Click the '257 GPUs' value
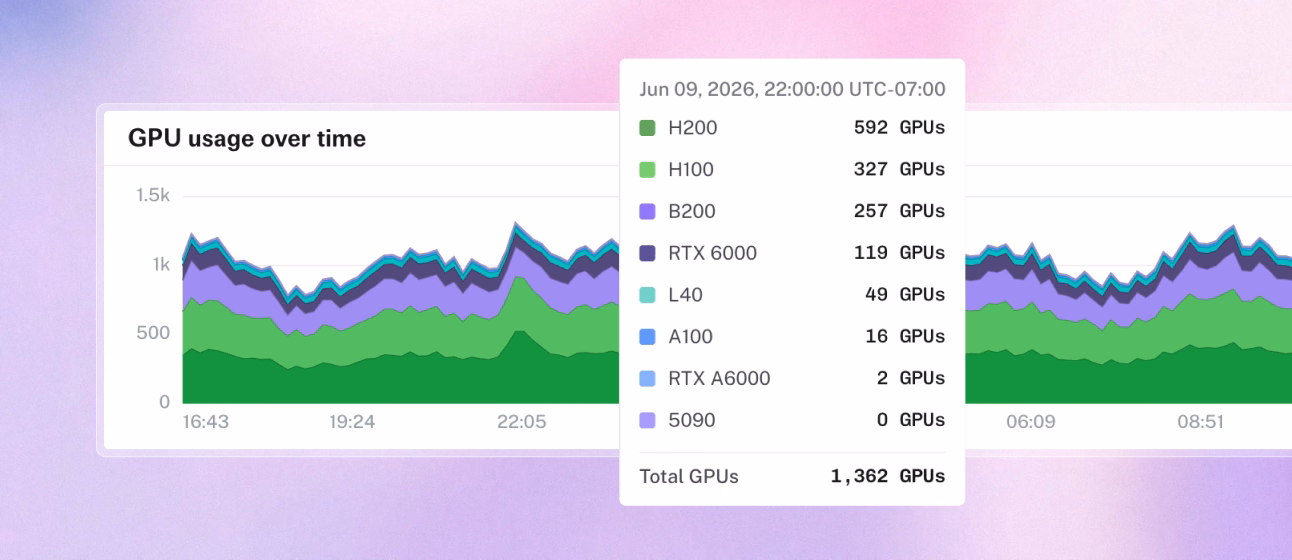 [x=899, y=212]
